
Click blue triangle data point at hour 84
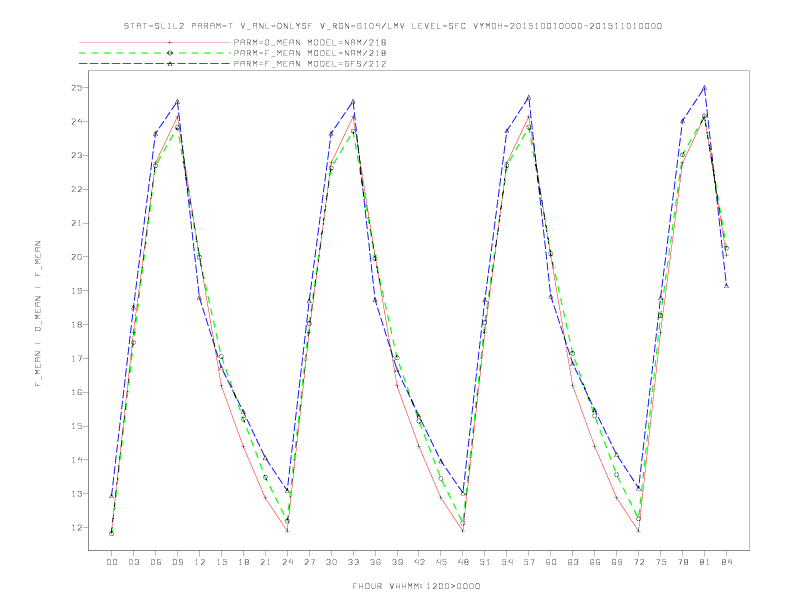(x=726, y=286)
